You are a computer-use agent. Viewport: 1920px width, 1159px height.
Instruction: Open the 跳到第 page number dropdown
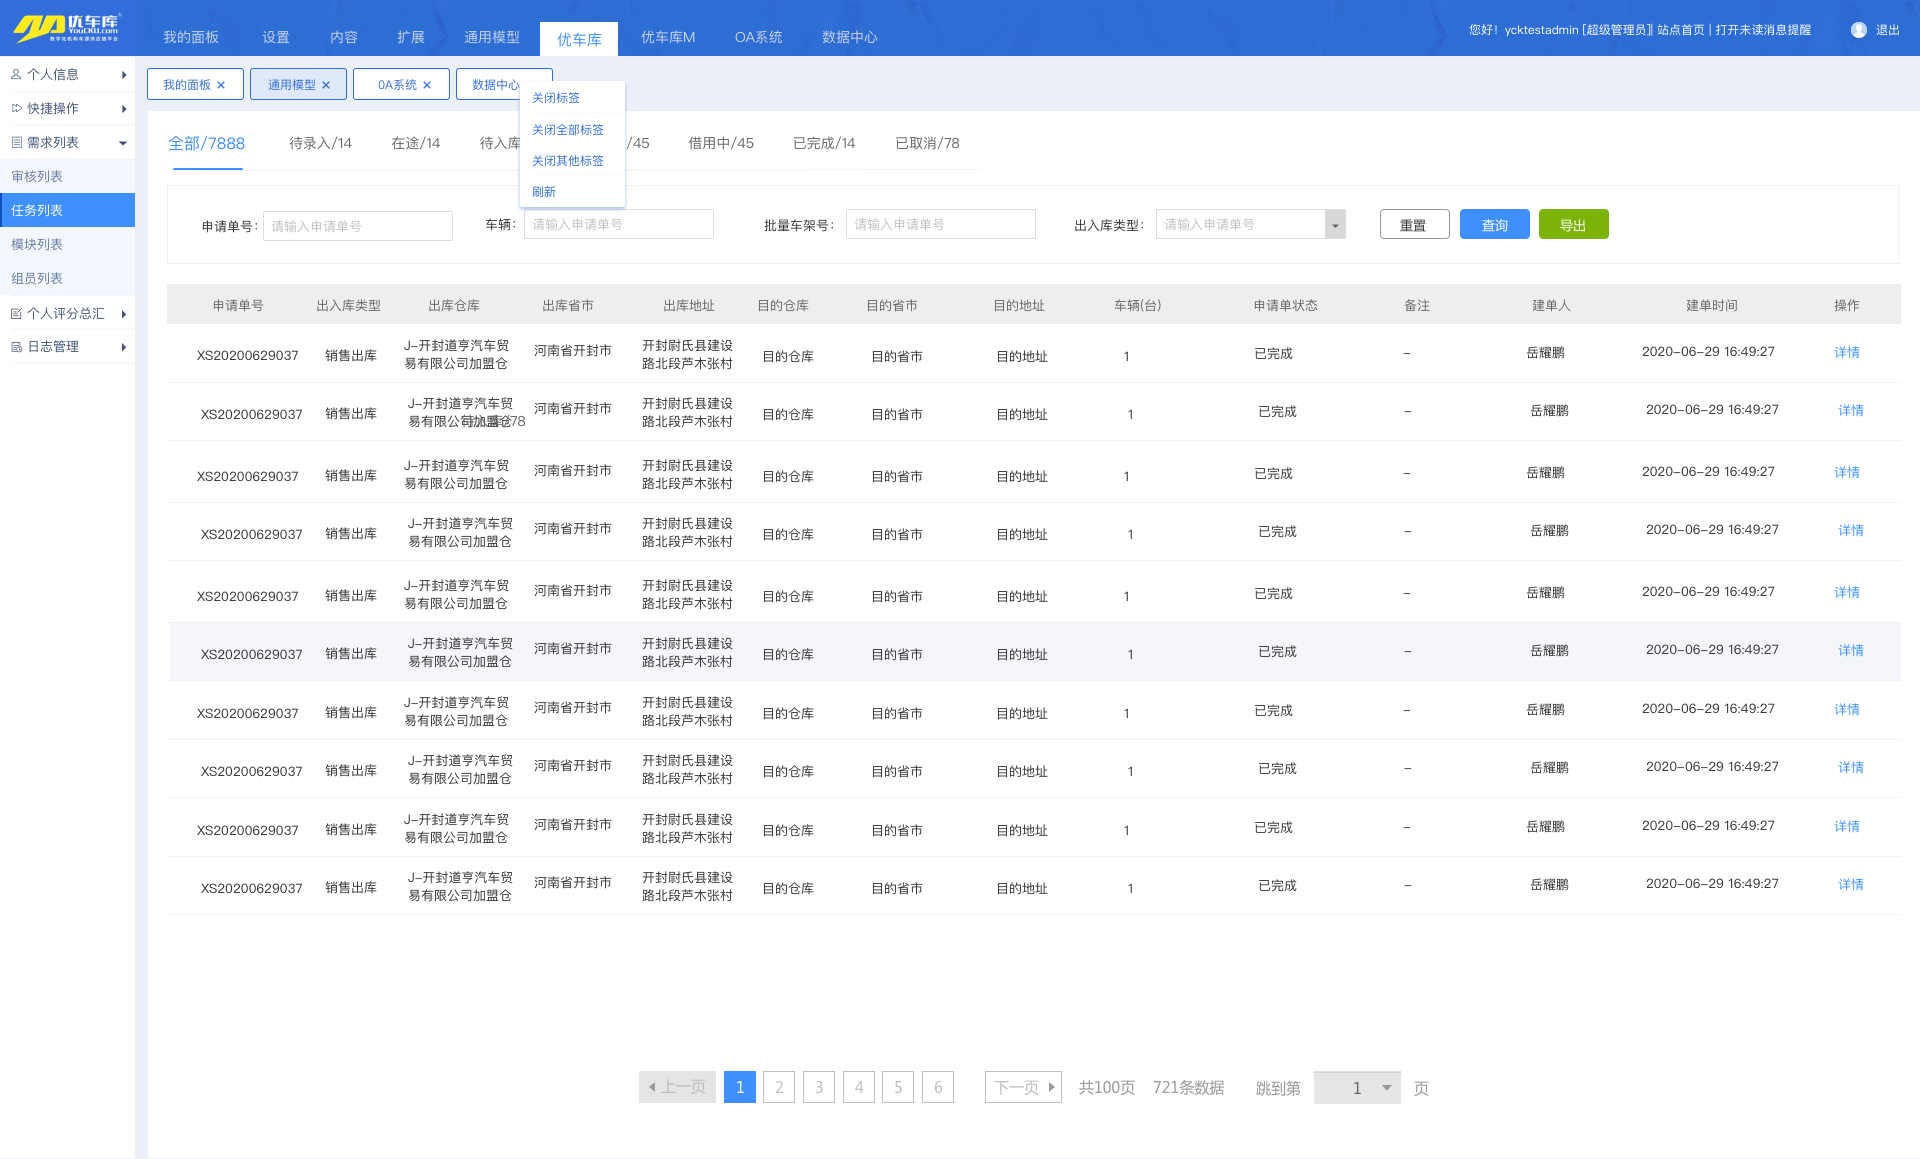click(x=1386, y=1088)
